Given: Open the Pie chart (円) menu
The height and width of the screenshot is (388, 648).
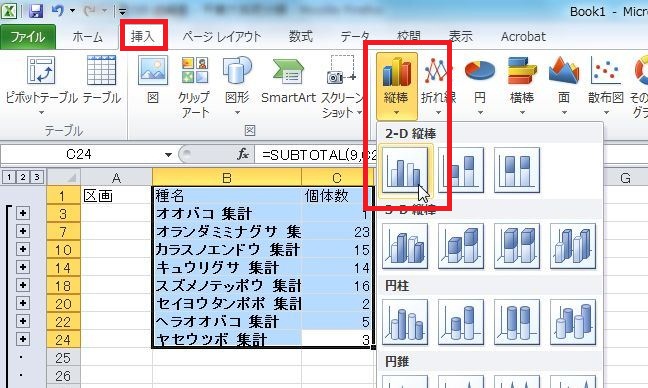Looking at the screenshot, I should coord(480,86).
